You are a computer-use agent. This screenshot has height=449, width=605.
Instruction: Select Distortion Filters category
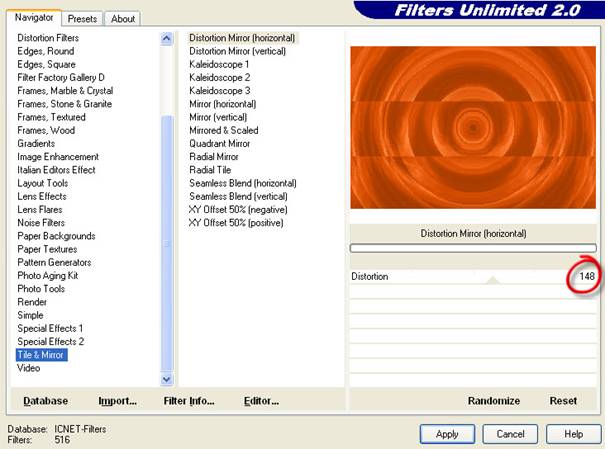point(48,38)
